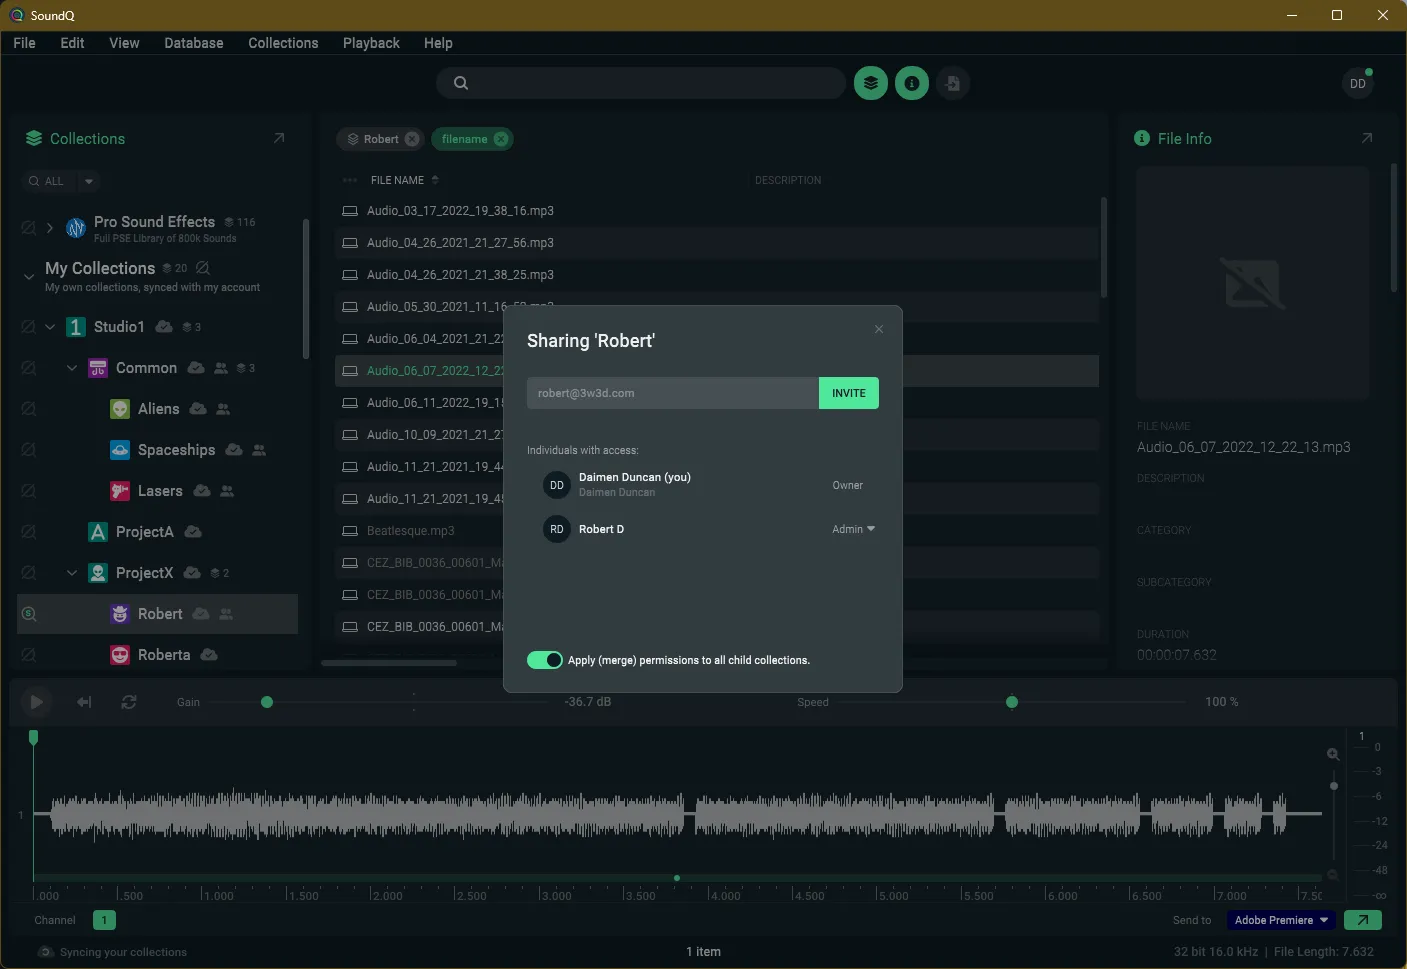Click the return-to-start transport button
The image size is (1407, 969).
click(84, 702)
